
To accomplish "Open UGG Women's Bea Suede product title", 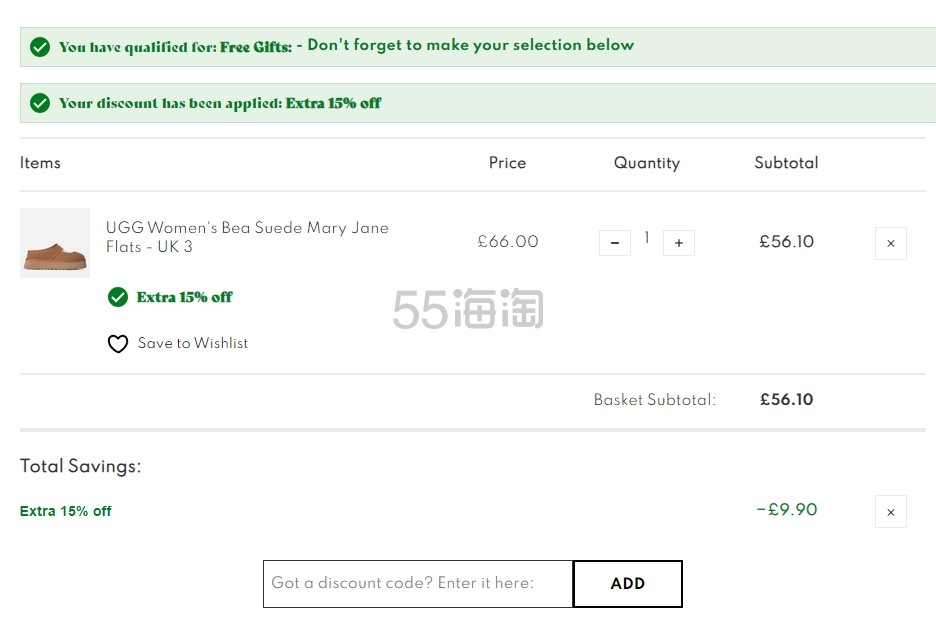I will point(247,237).
